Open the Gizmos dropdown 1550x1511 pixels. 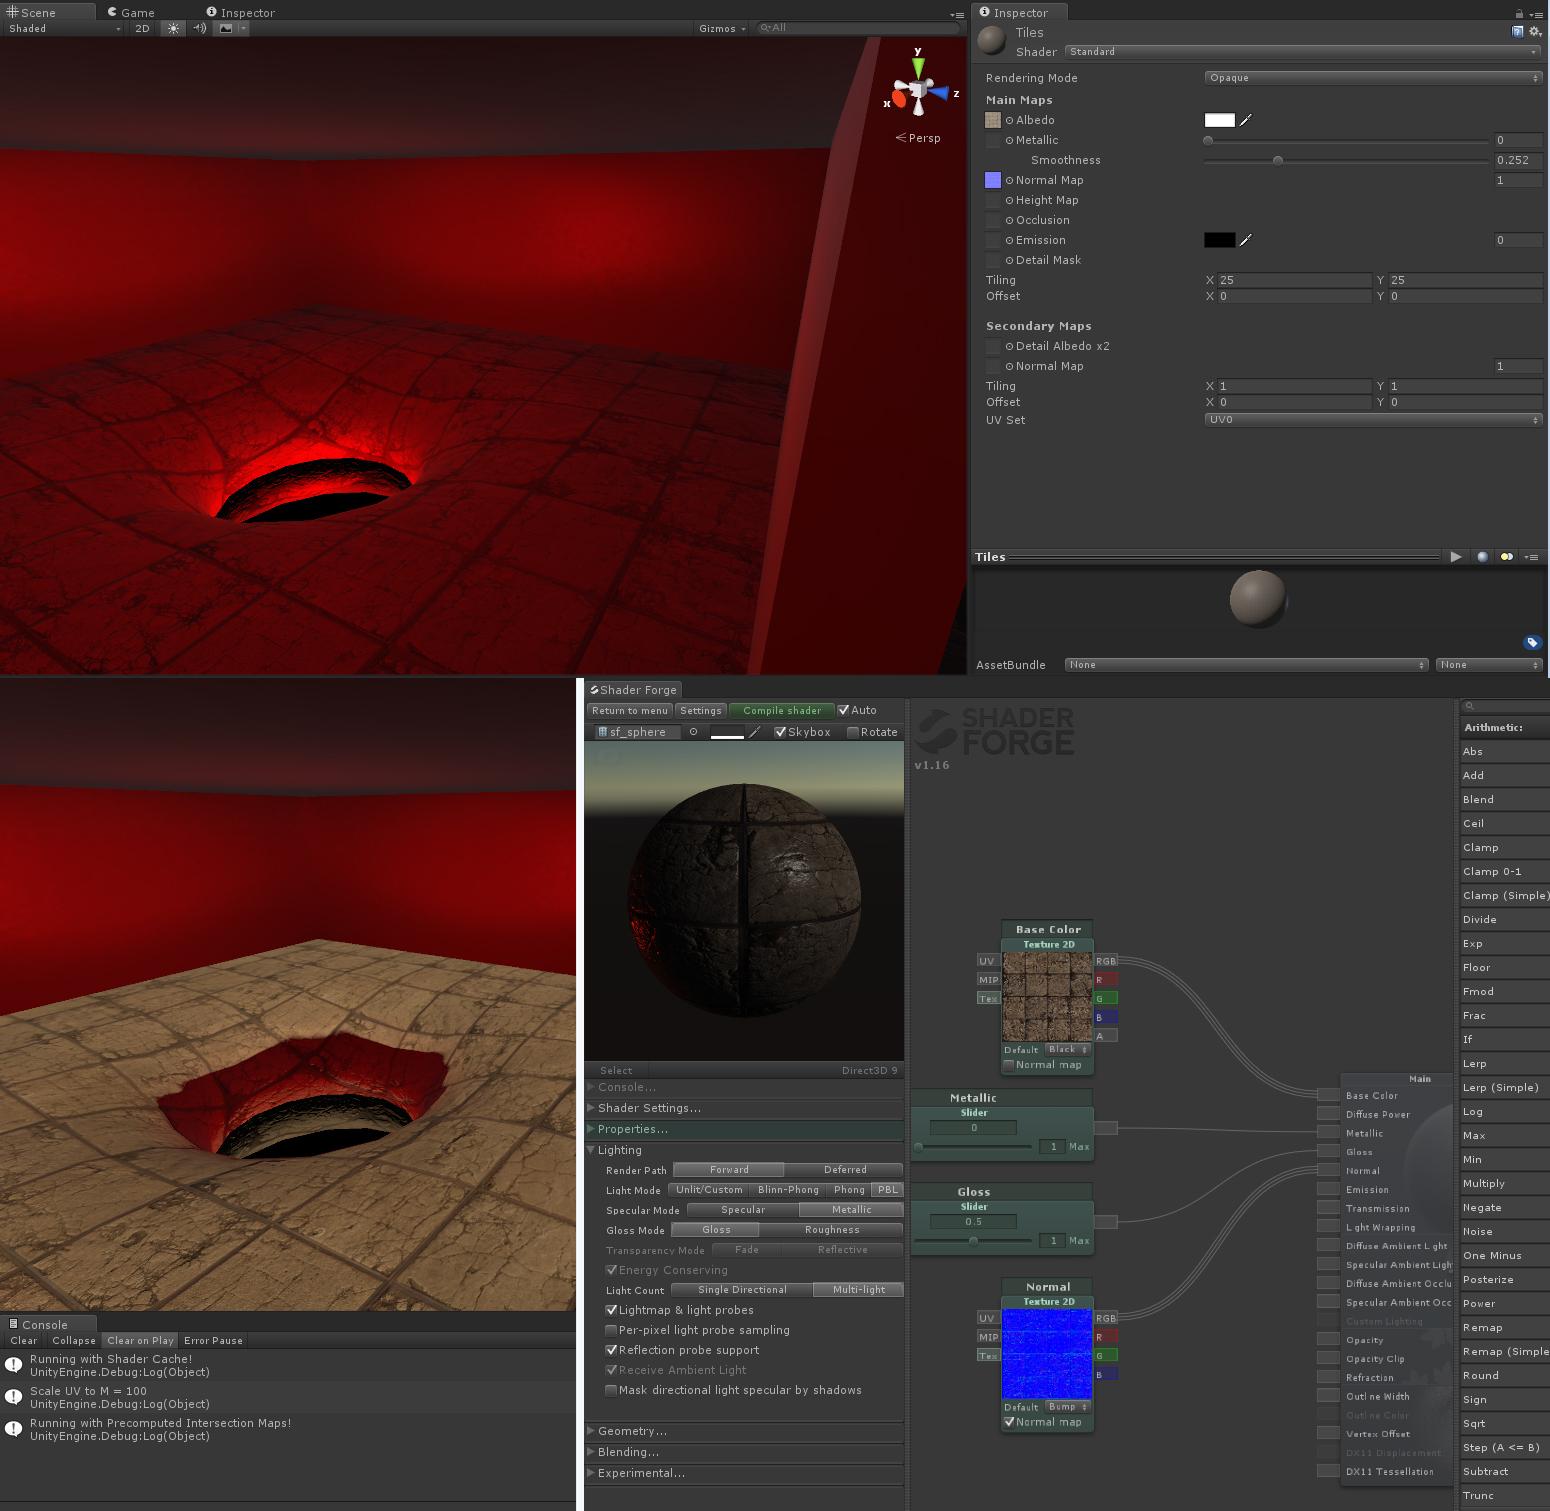point(723,28)
